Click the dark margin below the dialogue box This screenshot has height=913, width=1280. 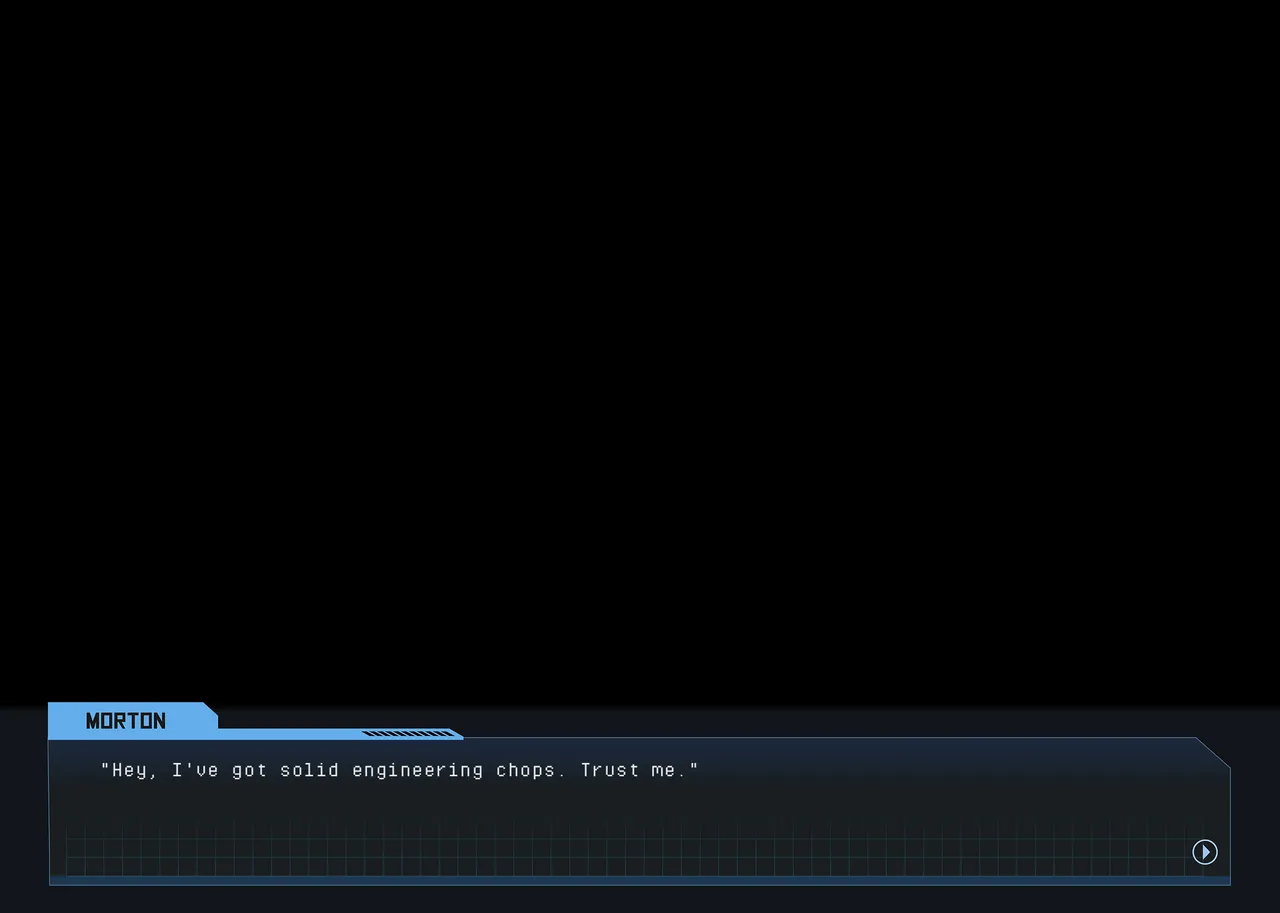click(x=640, y=899)
